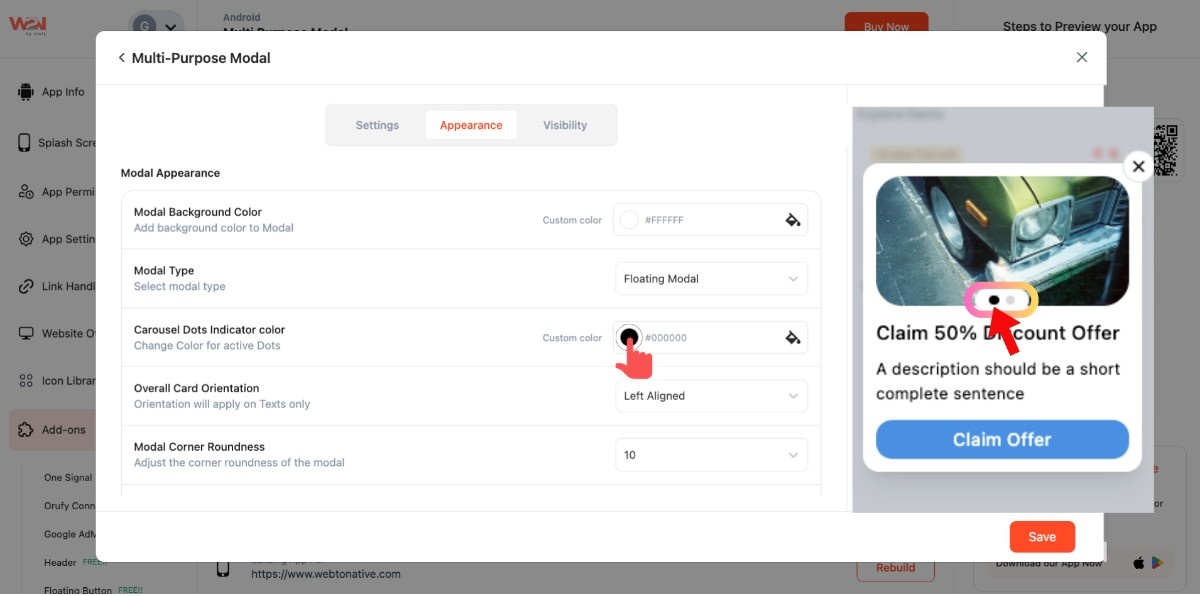This screenshot has height=596, width=1200.
Task: Click the #FFFFFF hex color input field
Action: coord(705,220)
